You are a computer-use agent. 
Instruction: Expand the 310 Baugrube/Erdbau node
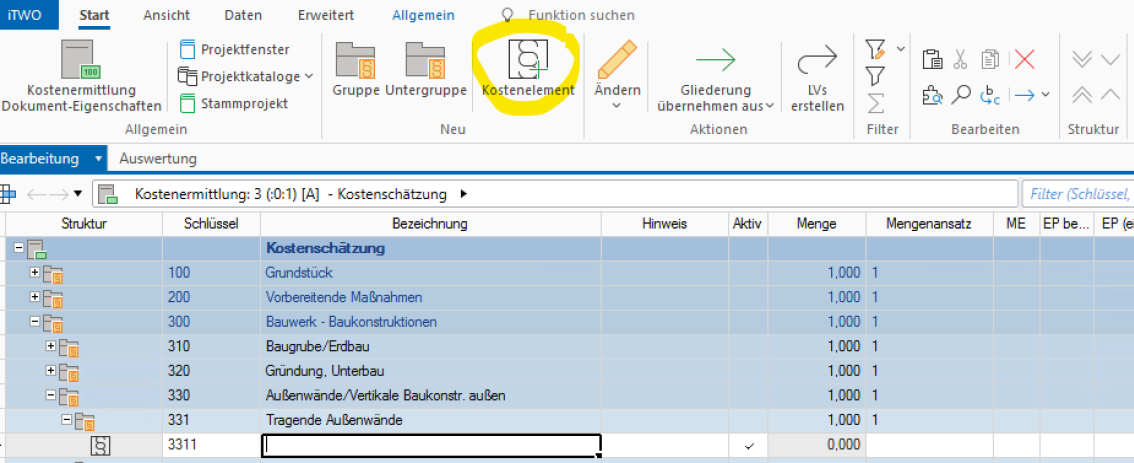51,346
